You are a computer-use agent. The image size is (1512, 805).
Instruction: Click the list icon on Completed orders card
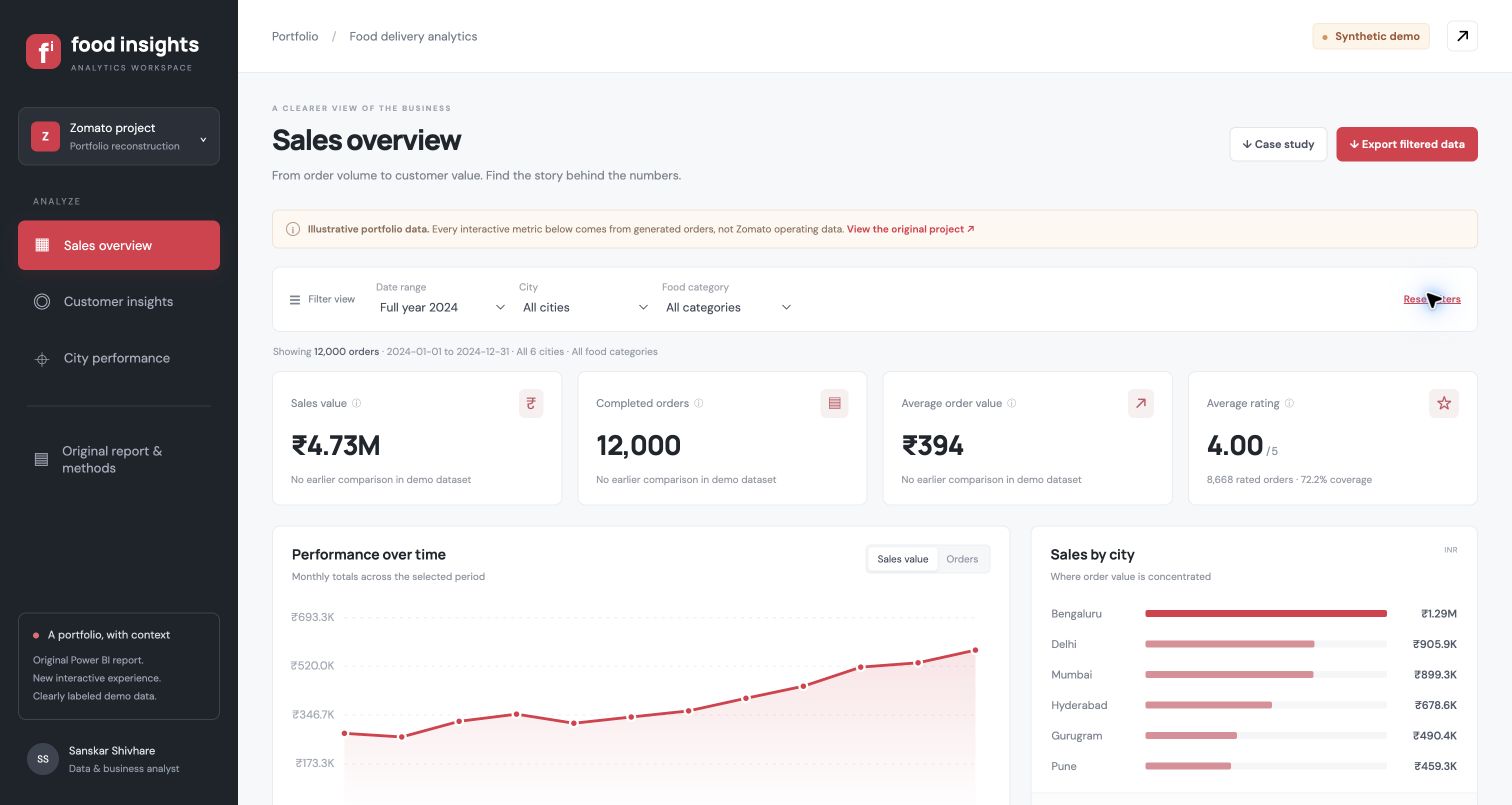[834, 403]
